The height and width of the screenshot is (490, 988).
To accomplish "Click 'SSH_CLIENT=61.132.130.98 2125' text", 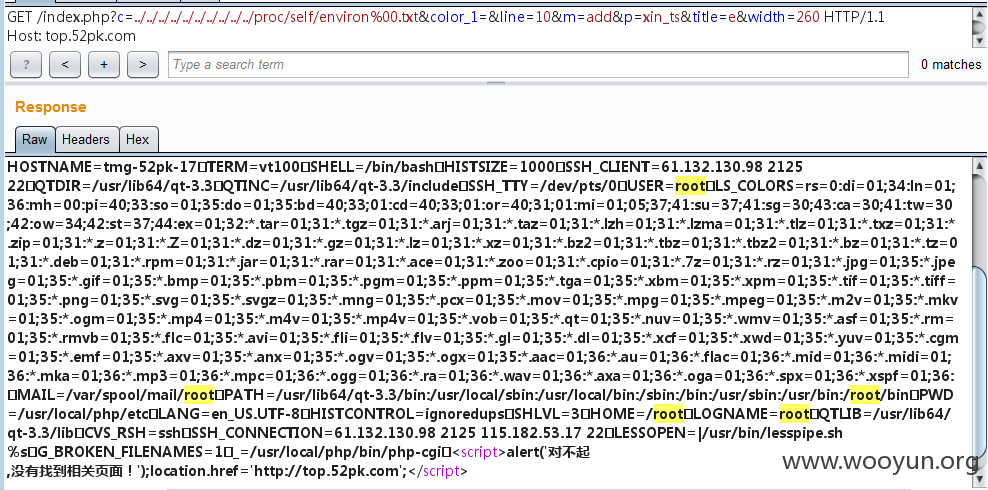I will tap(684, 168).
